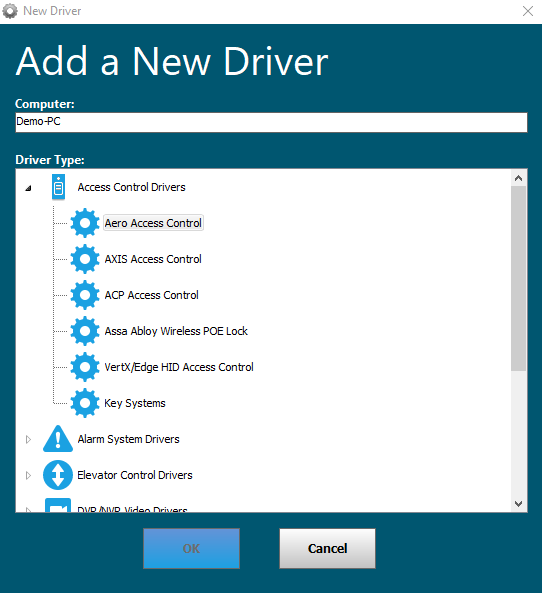This screenshot has width=542, height=593.
Task: Click the Elevator Control Drivers arrows icon
Action: (58, 475)
